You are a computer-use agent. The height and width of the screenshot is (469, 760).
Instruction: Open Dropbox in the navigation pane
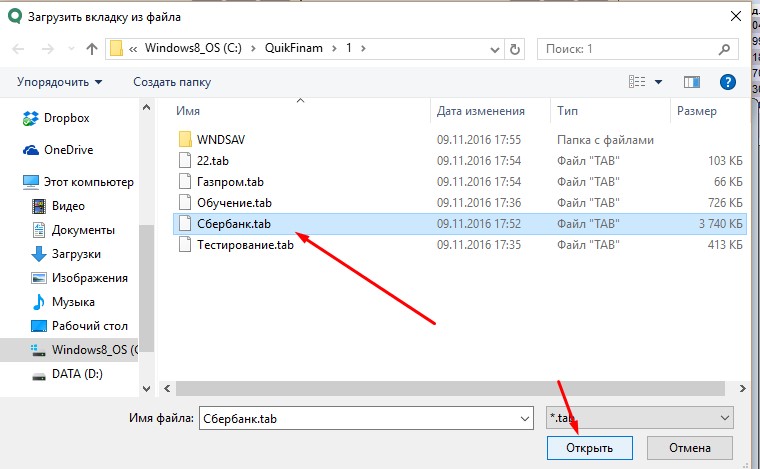(66, 118)
